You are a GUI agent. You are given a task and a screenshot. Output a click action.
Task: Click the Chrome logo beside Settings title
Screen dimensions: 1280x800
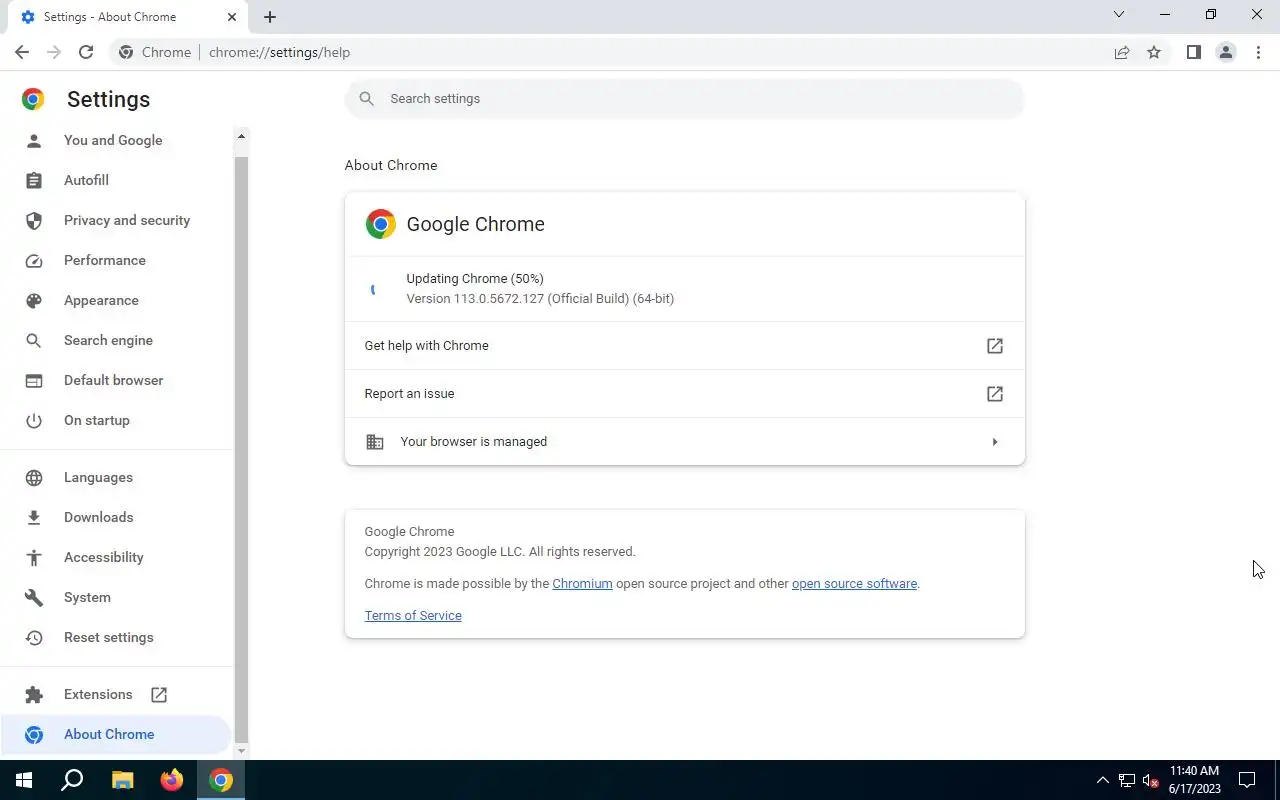pyautogui.click(x=33, y=99)
